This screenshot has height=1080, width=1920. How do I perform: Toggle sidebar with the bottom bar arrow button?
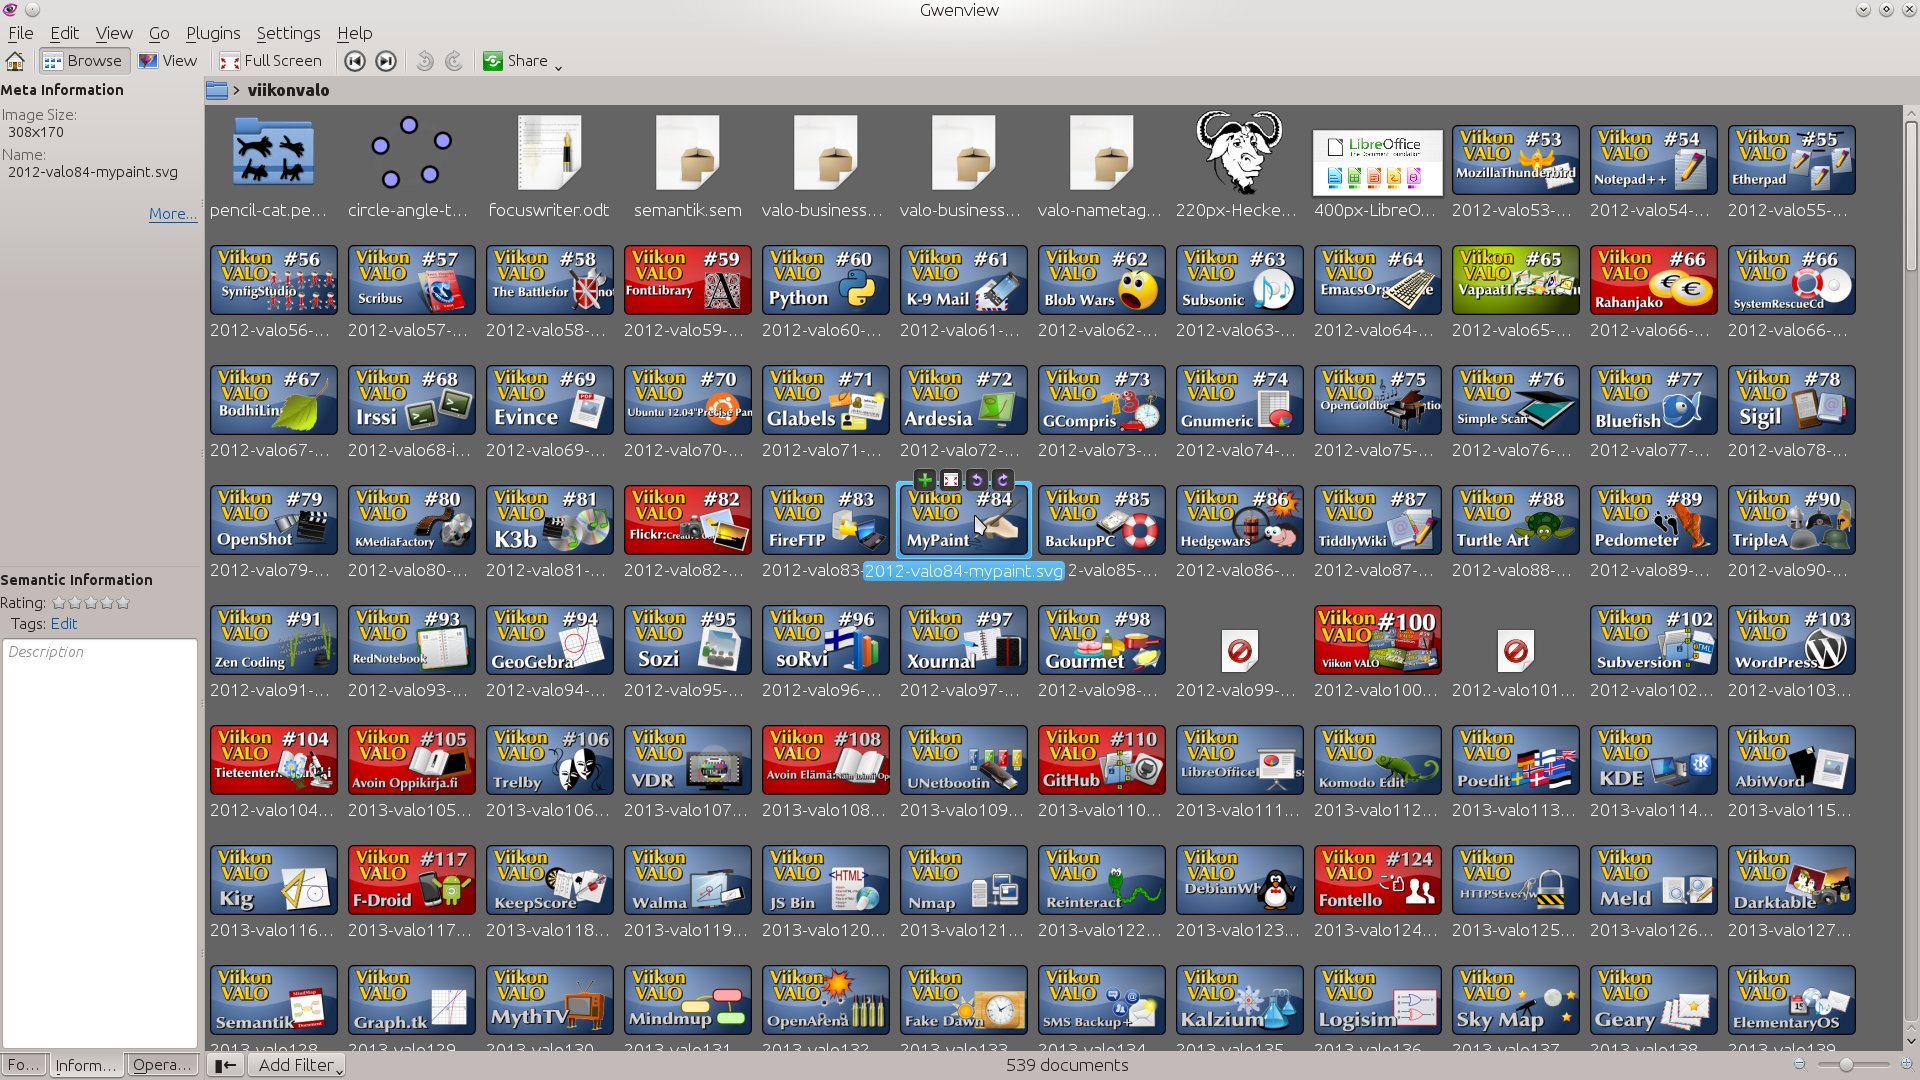(x=225, y=1065)
